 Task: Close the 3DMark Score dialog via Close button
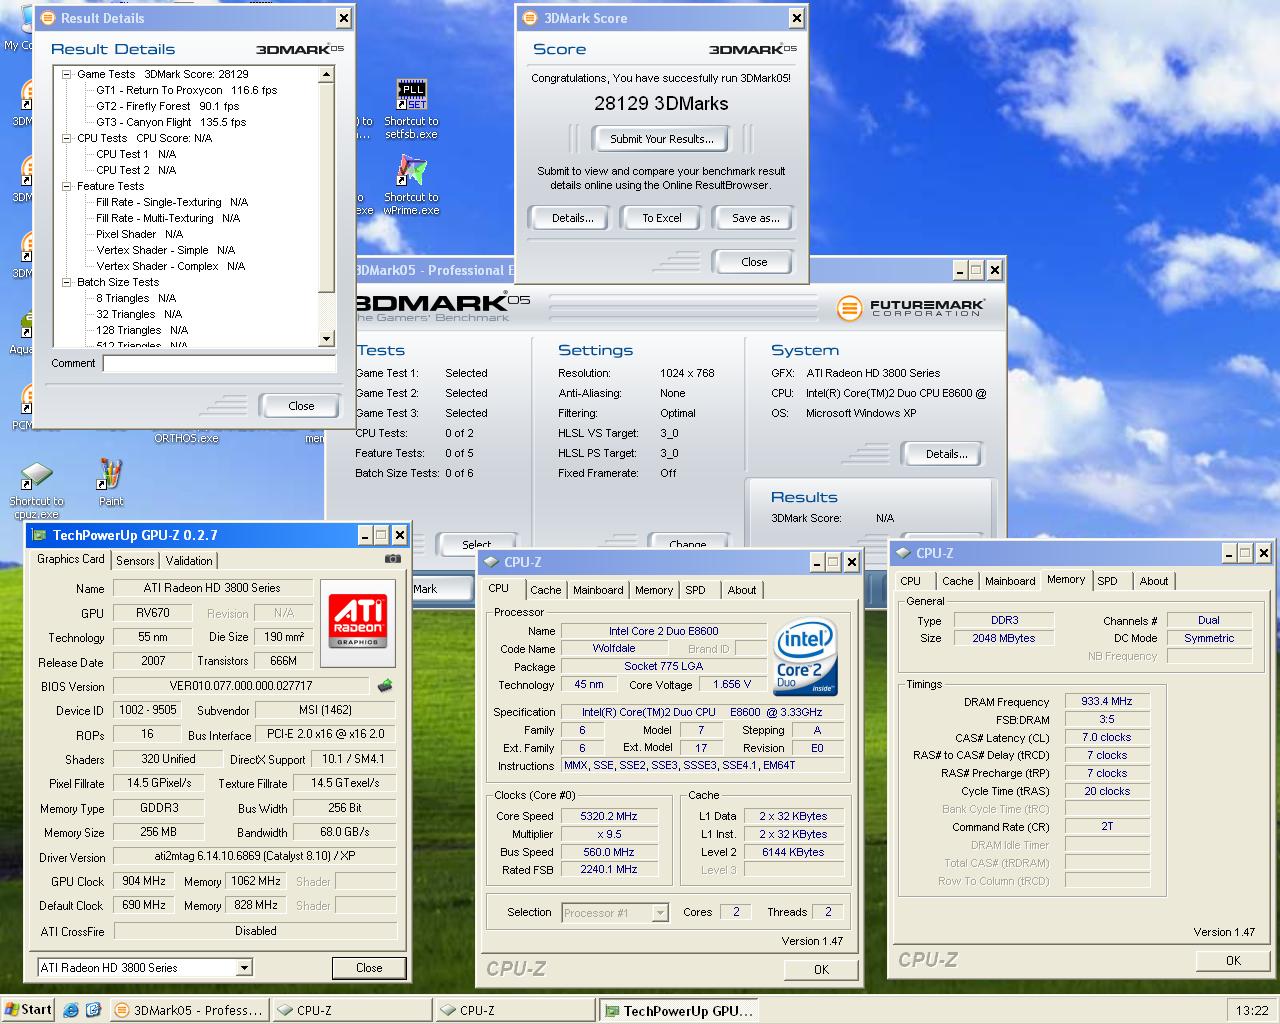click(754, 262)
